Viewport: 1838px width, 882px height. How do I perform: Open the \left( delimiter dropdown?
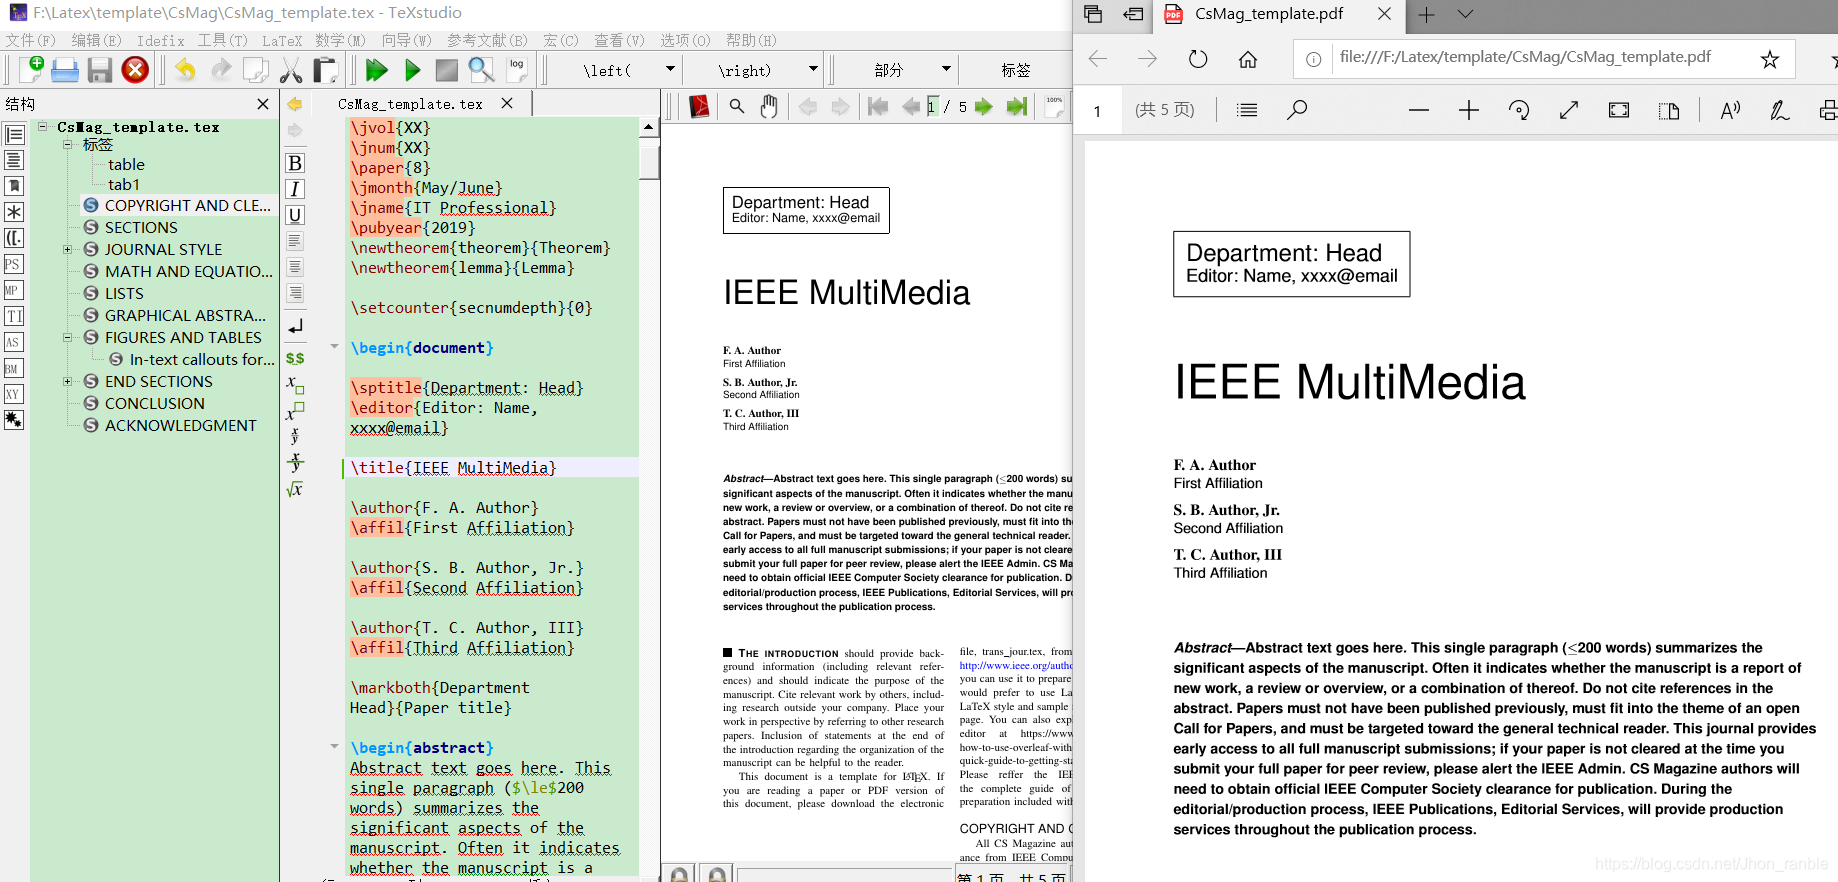pyautogui.click(x=671, y=69)
